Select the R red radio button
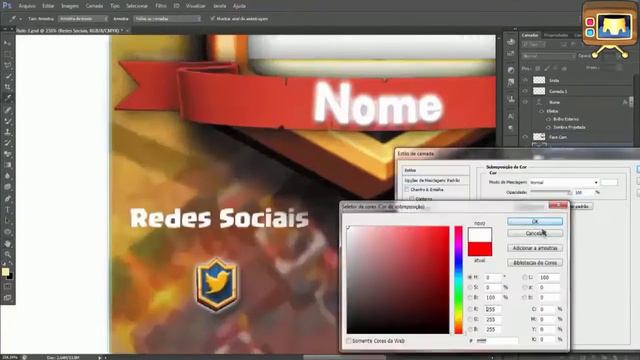 470,309
